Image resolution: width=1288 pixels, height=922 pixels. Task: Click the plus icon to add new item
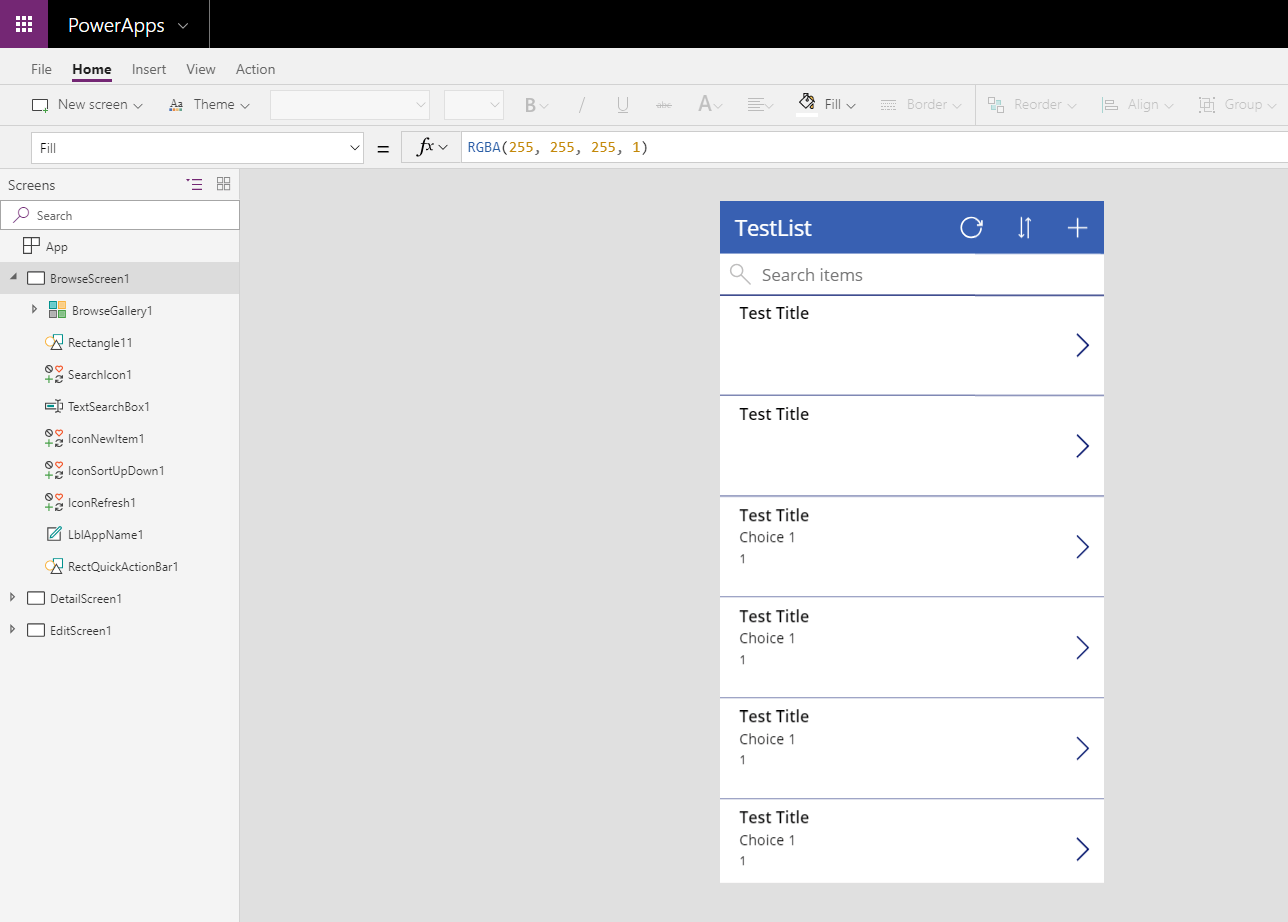(x=1077, y=228)
